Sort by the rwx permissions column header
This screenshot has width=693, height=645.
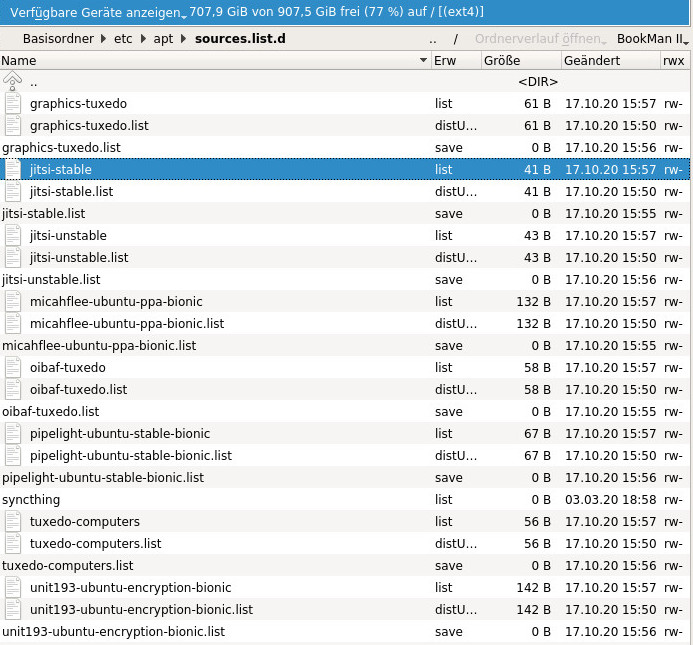pos(675,60)
